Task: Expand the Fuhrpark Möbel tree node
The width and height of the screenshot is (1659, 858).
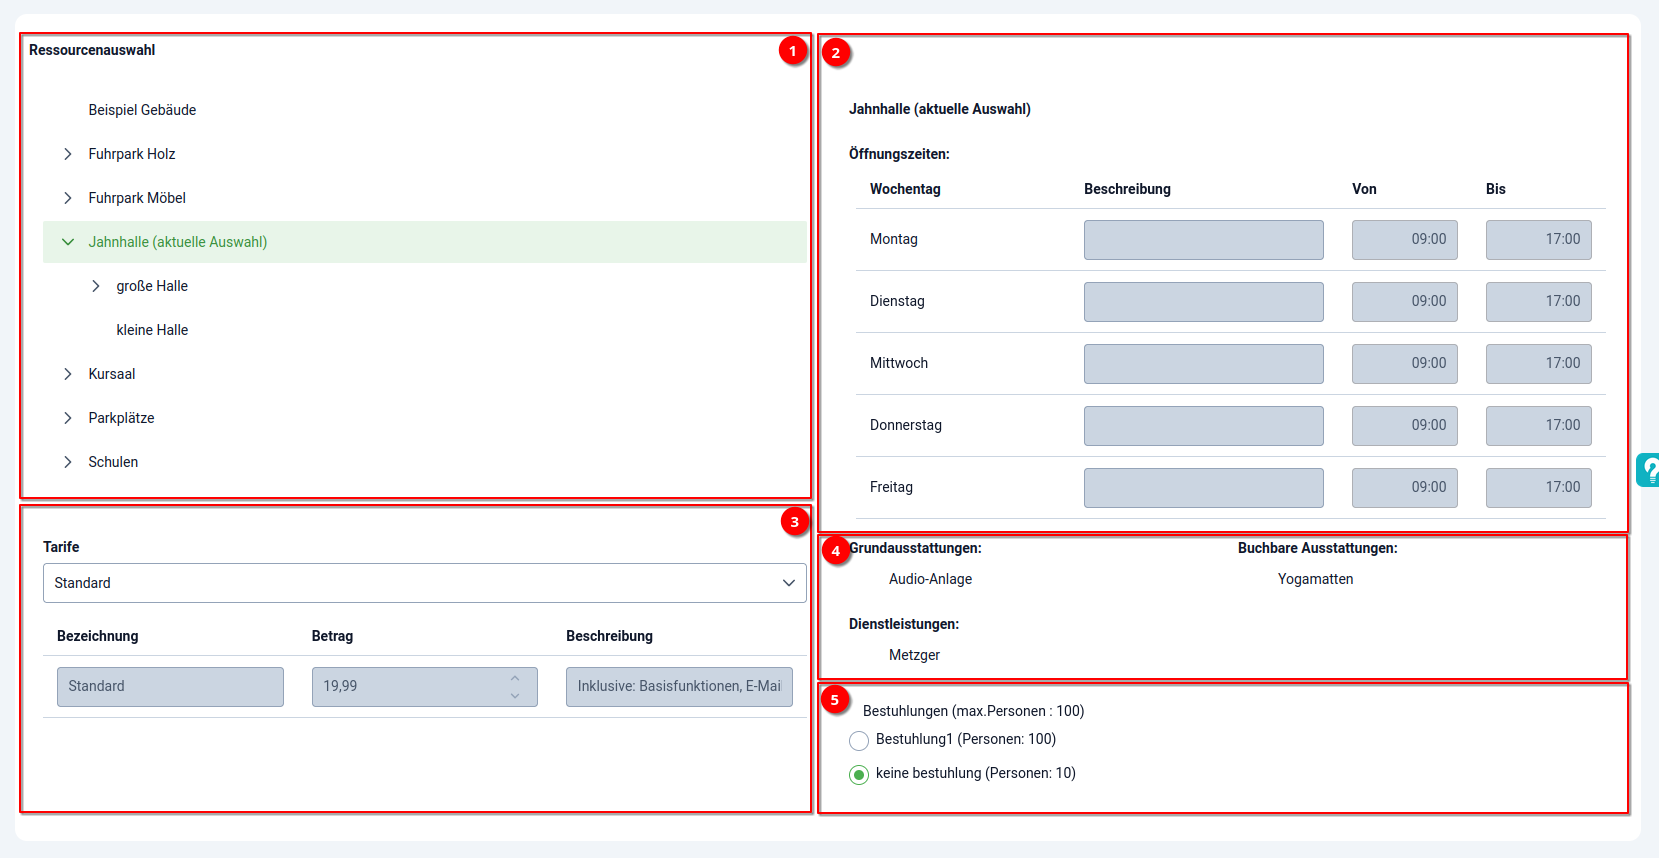Action: [68, 198]
